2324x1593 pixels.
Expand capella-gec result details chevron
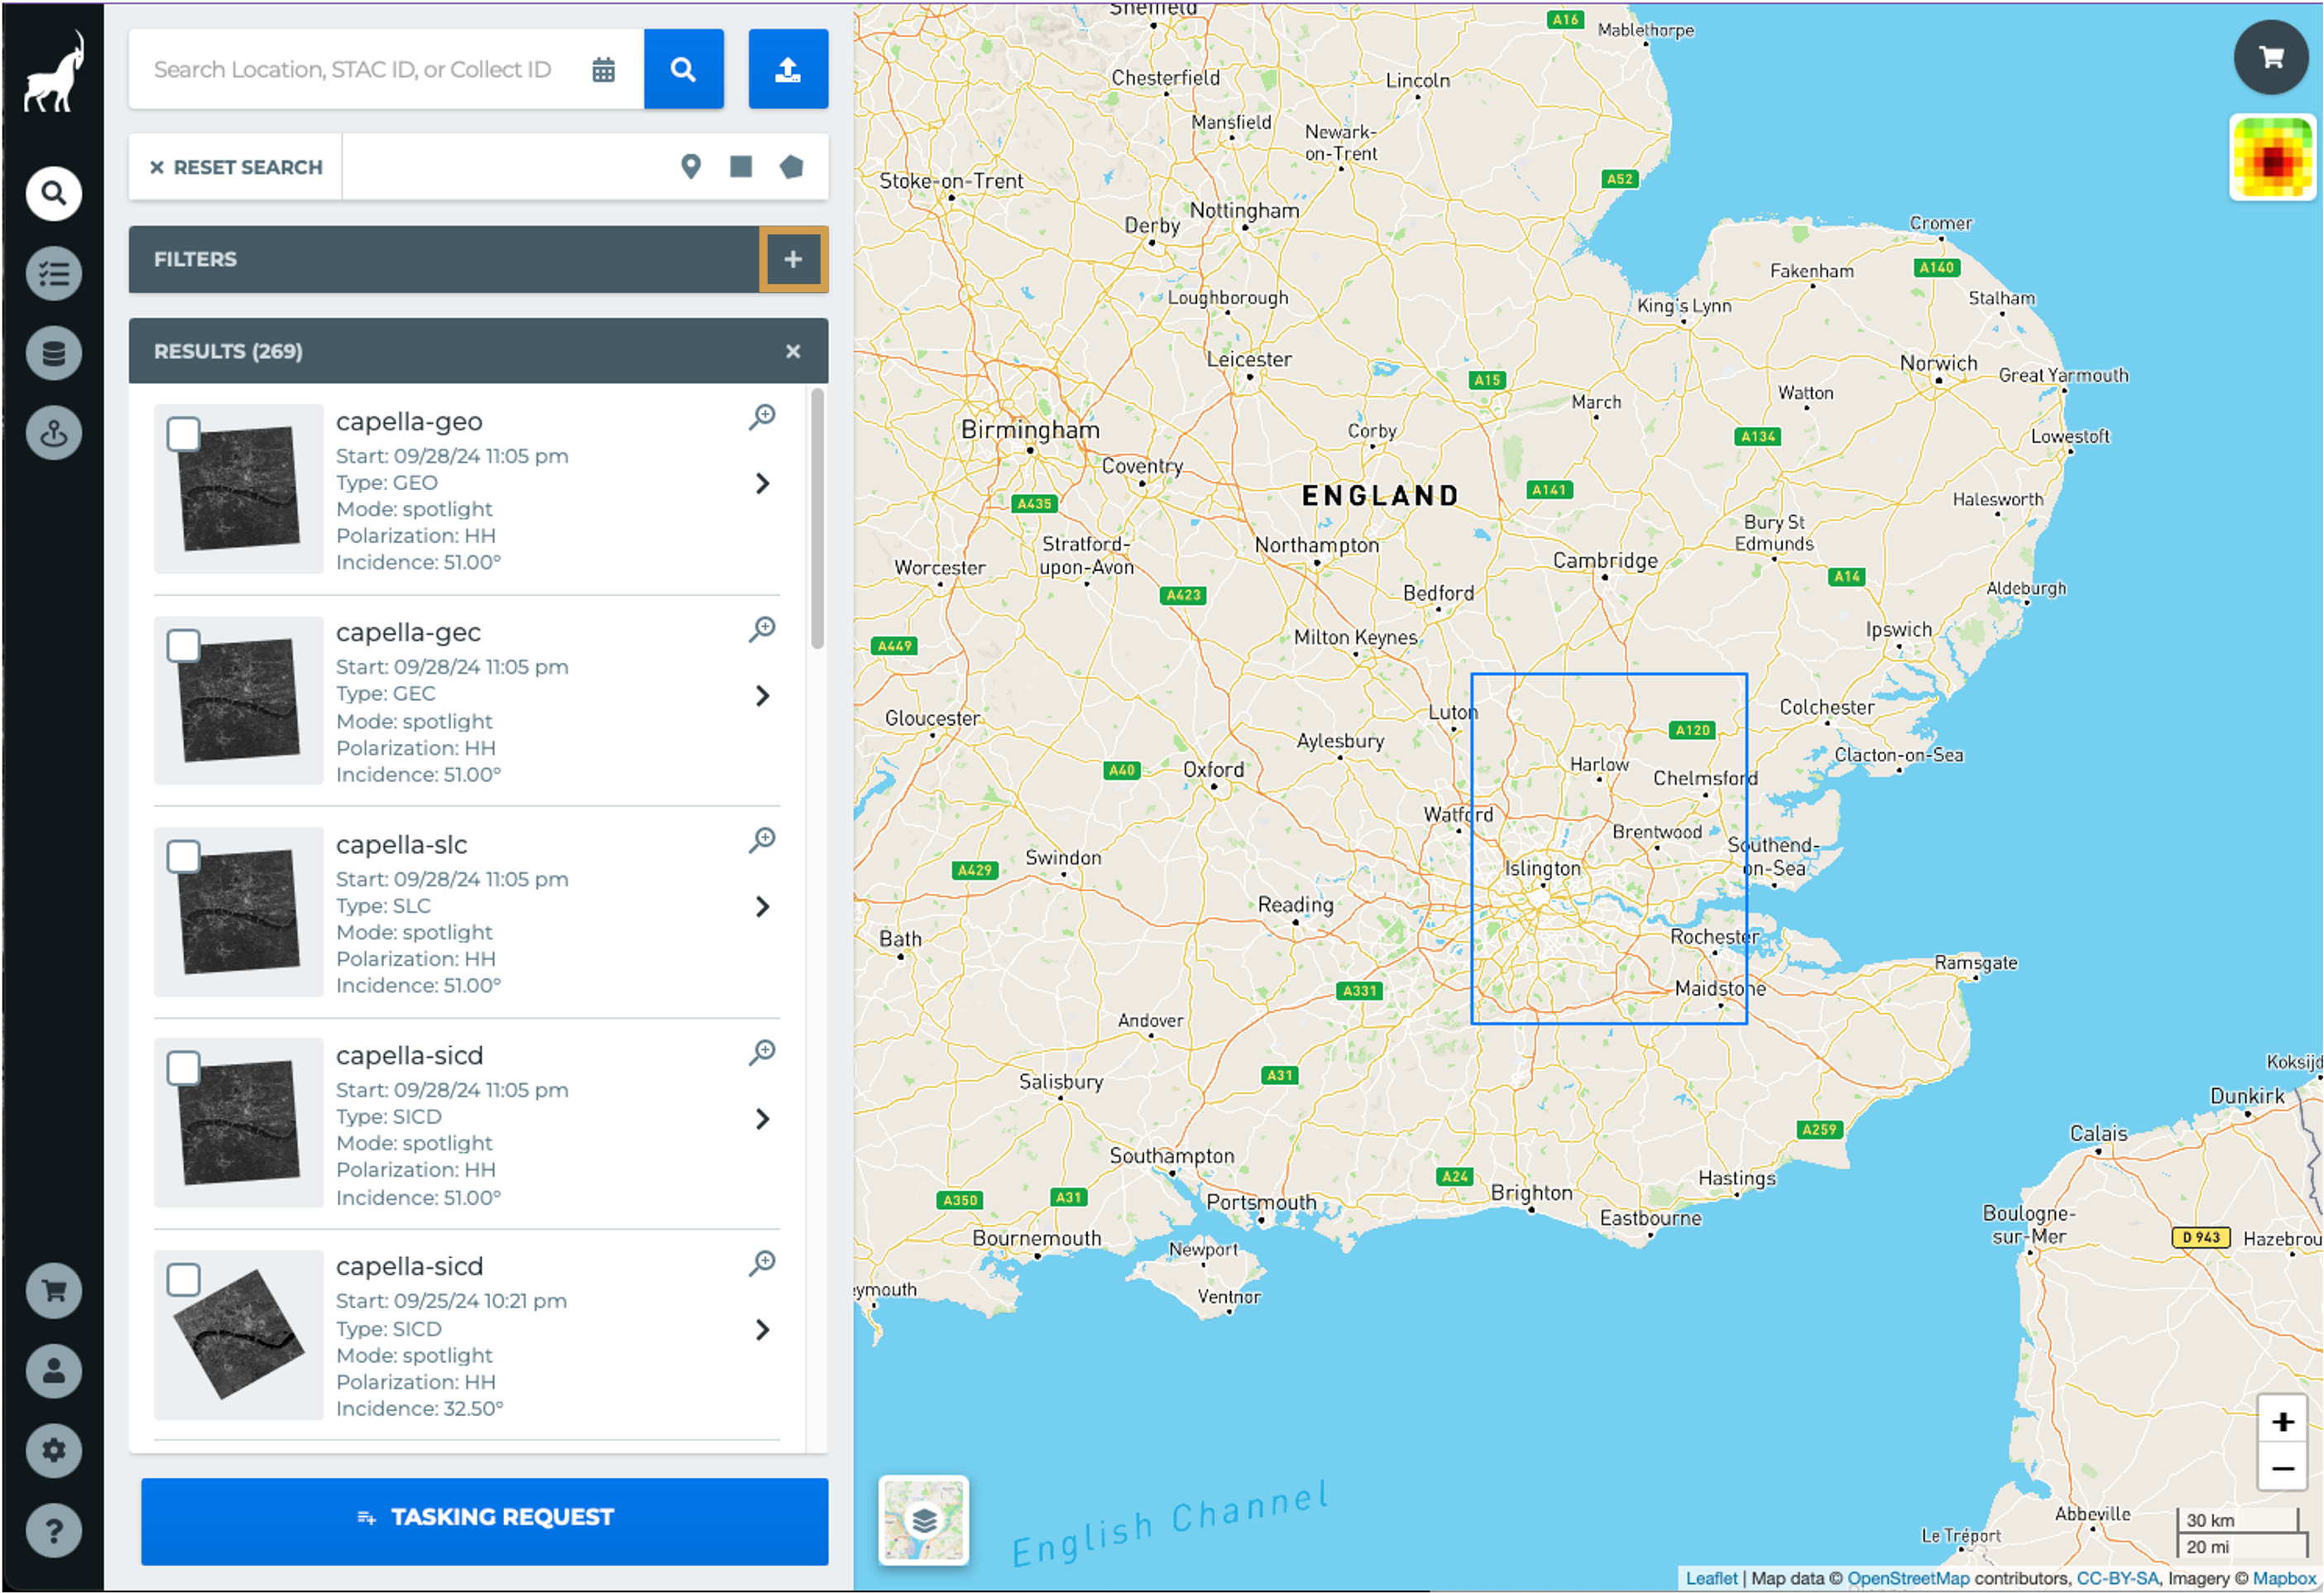click(763, 695)
